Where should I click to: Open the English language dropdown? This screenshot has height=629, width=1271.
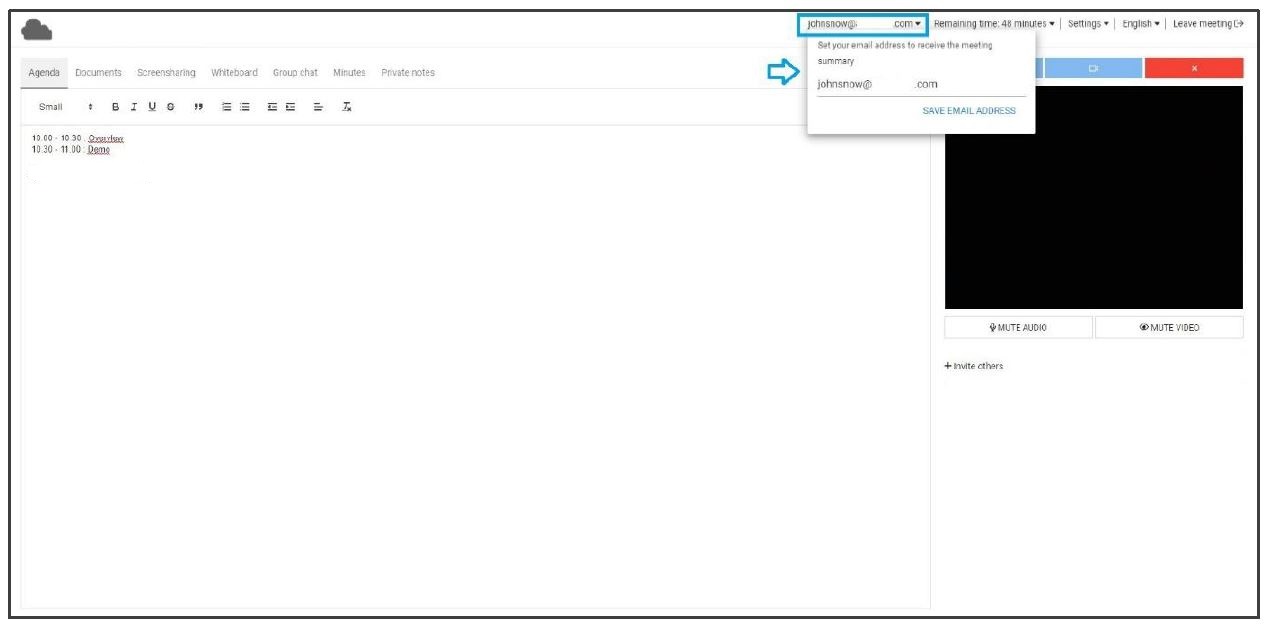click(1140, 24)
